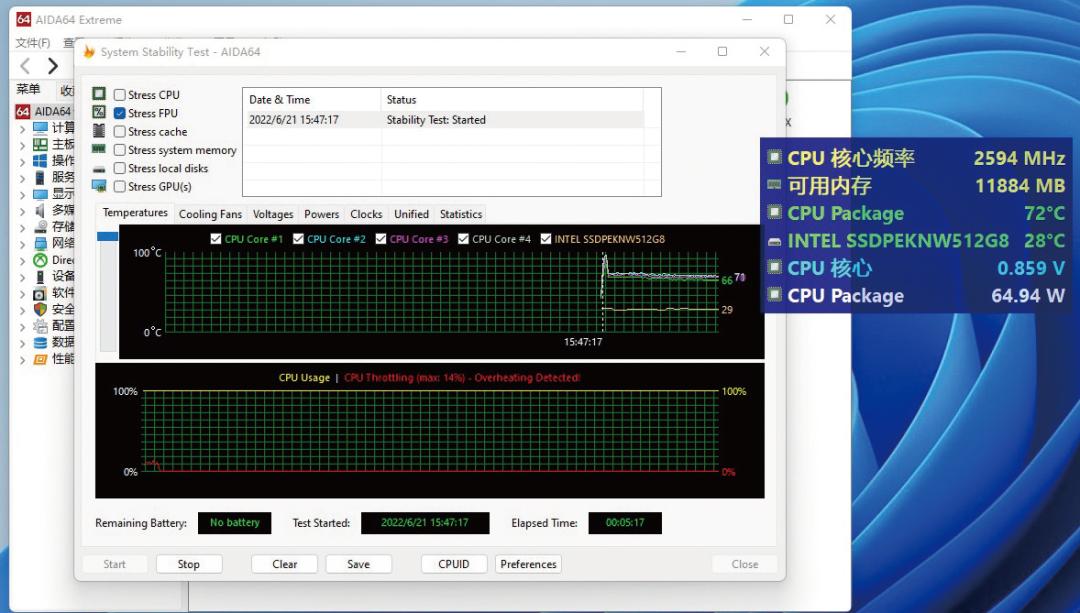The height and width of the screenshot is (613, 1080).
Task: Switch to the Cooling Fans tab
Action: 210,214
